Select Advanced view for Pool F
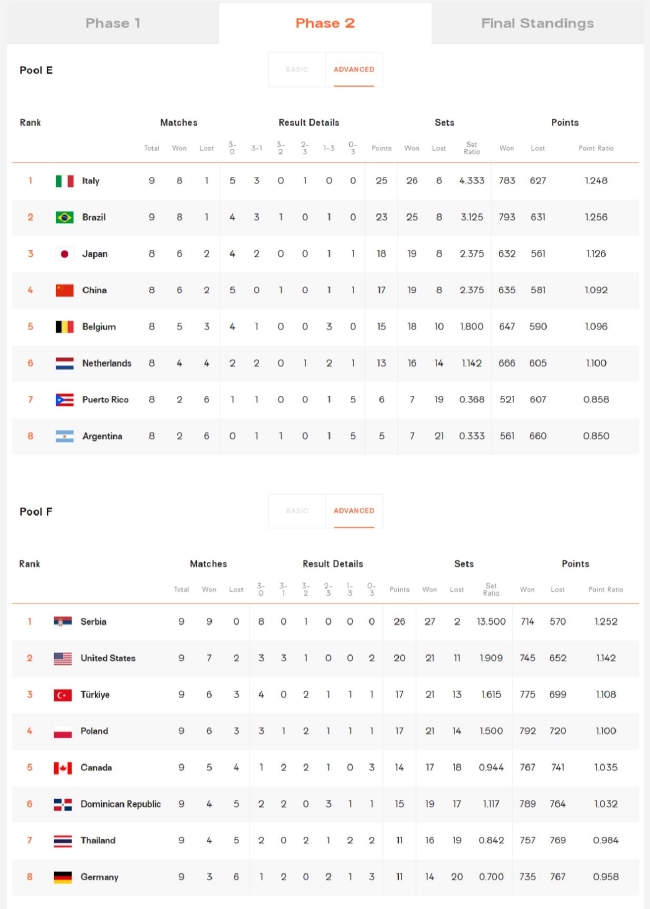This screenshot has width=650, height=909. 354,511
